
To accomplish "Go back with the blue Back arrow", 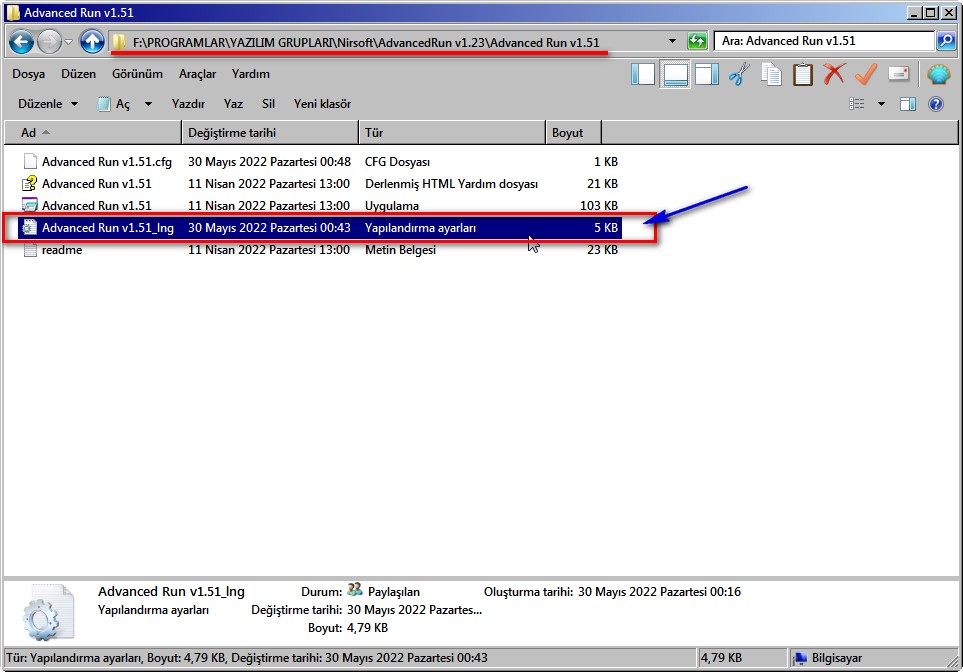I will coord(21,42).
